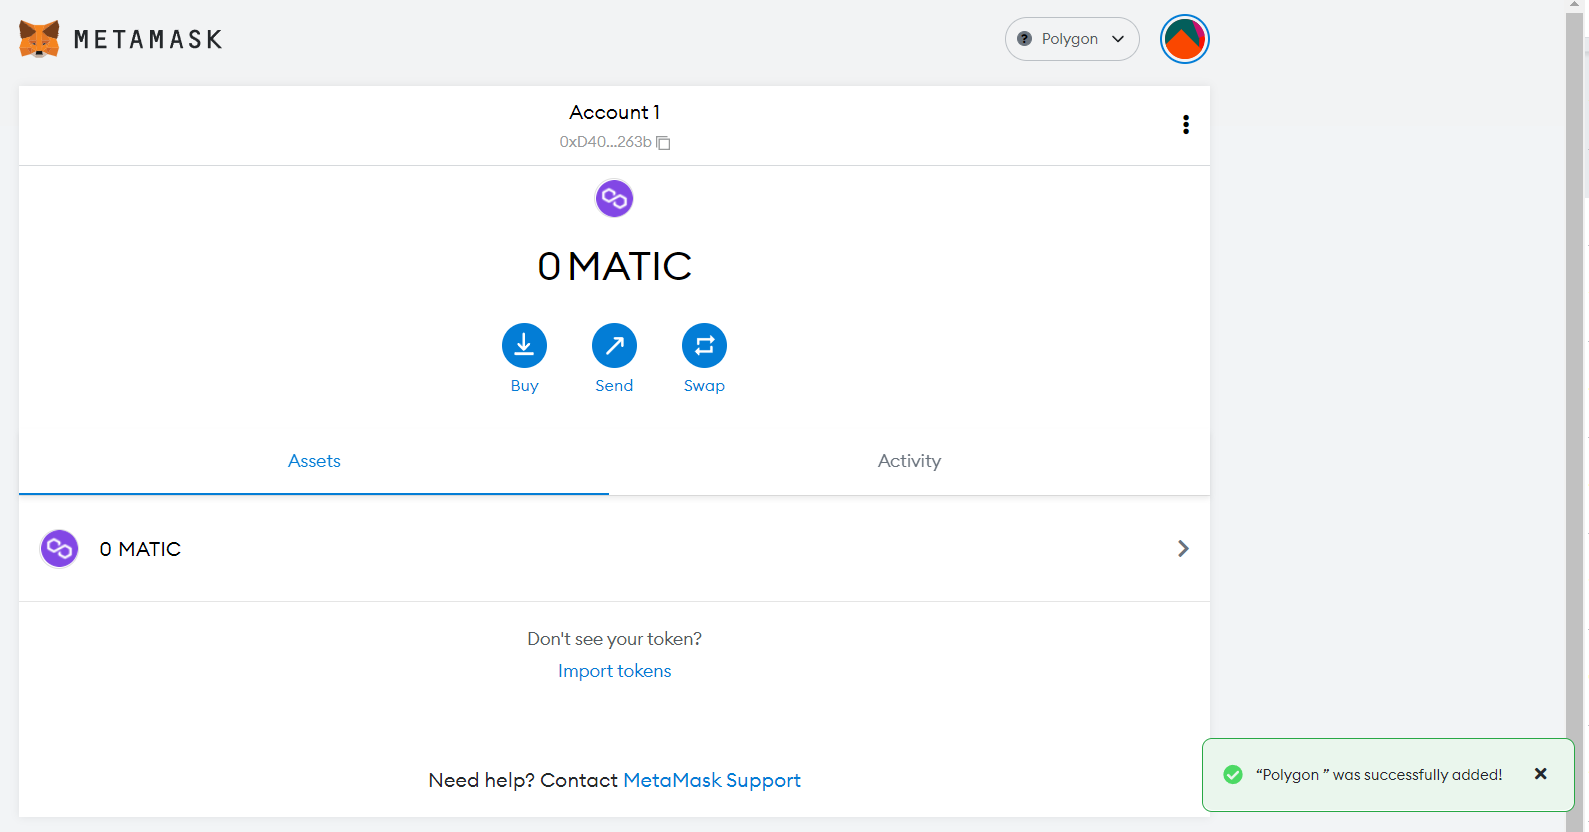Click the METAMASK wordmark text
1589x832 pixels.
coord(148,40)
